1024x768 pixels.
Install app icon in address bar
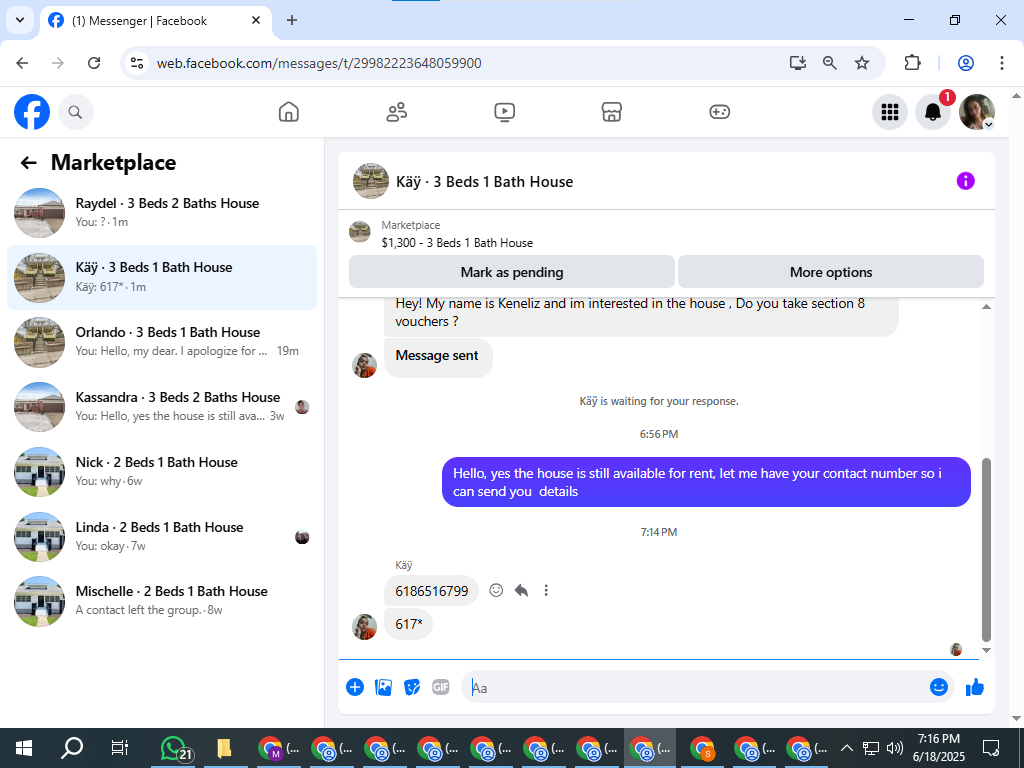pos(797,63)
